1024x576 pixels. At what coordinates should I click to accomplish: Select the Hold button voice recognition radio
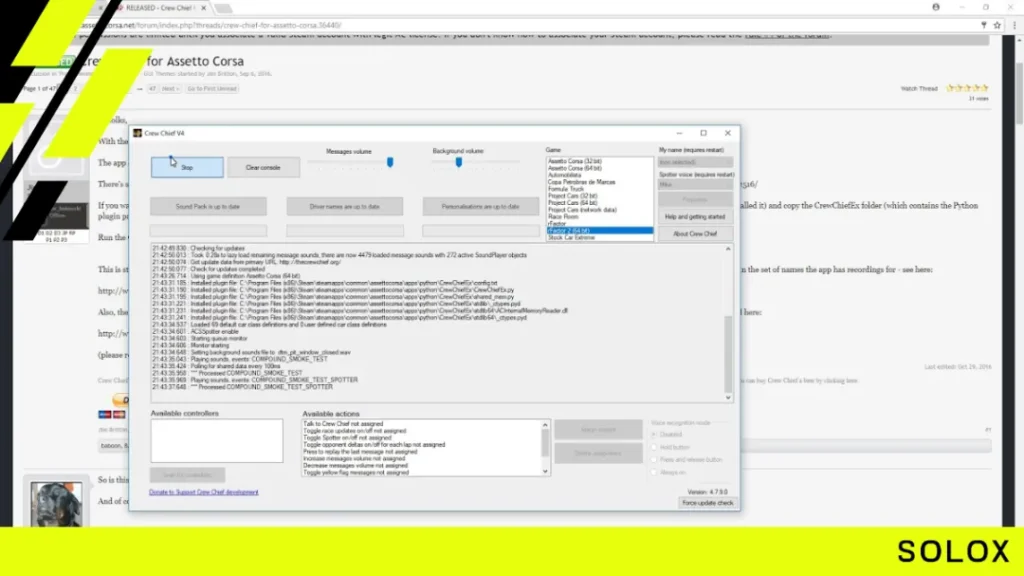click(654, 447)
